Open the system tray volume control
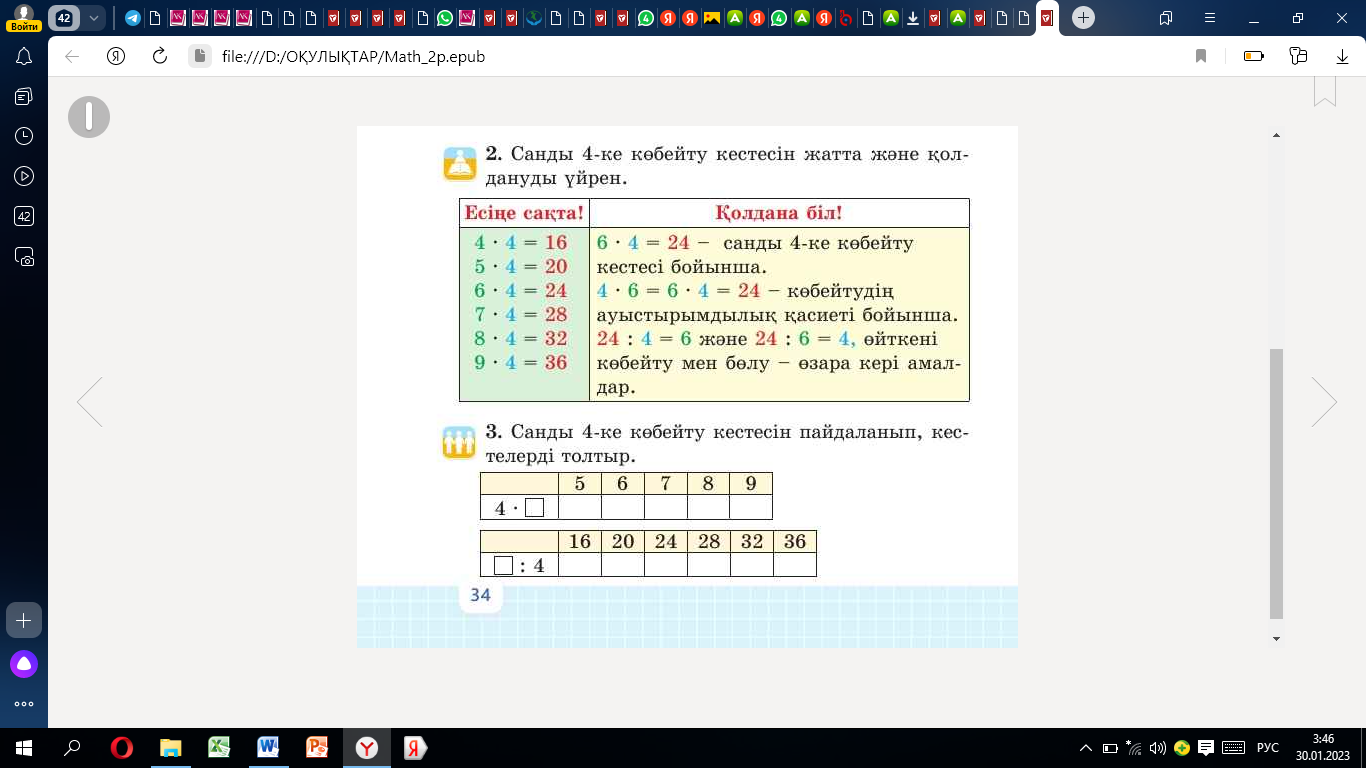 (x=1159, y=748)
